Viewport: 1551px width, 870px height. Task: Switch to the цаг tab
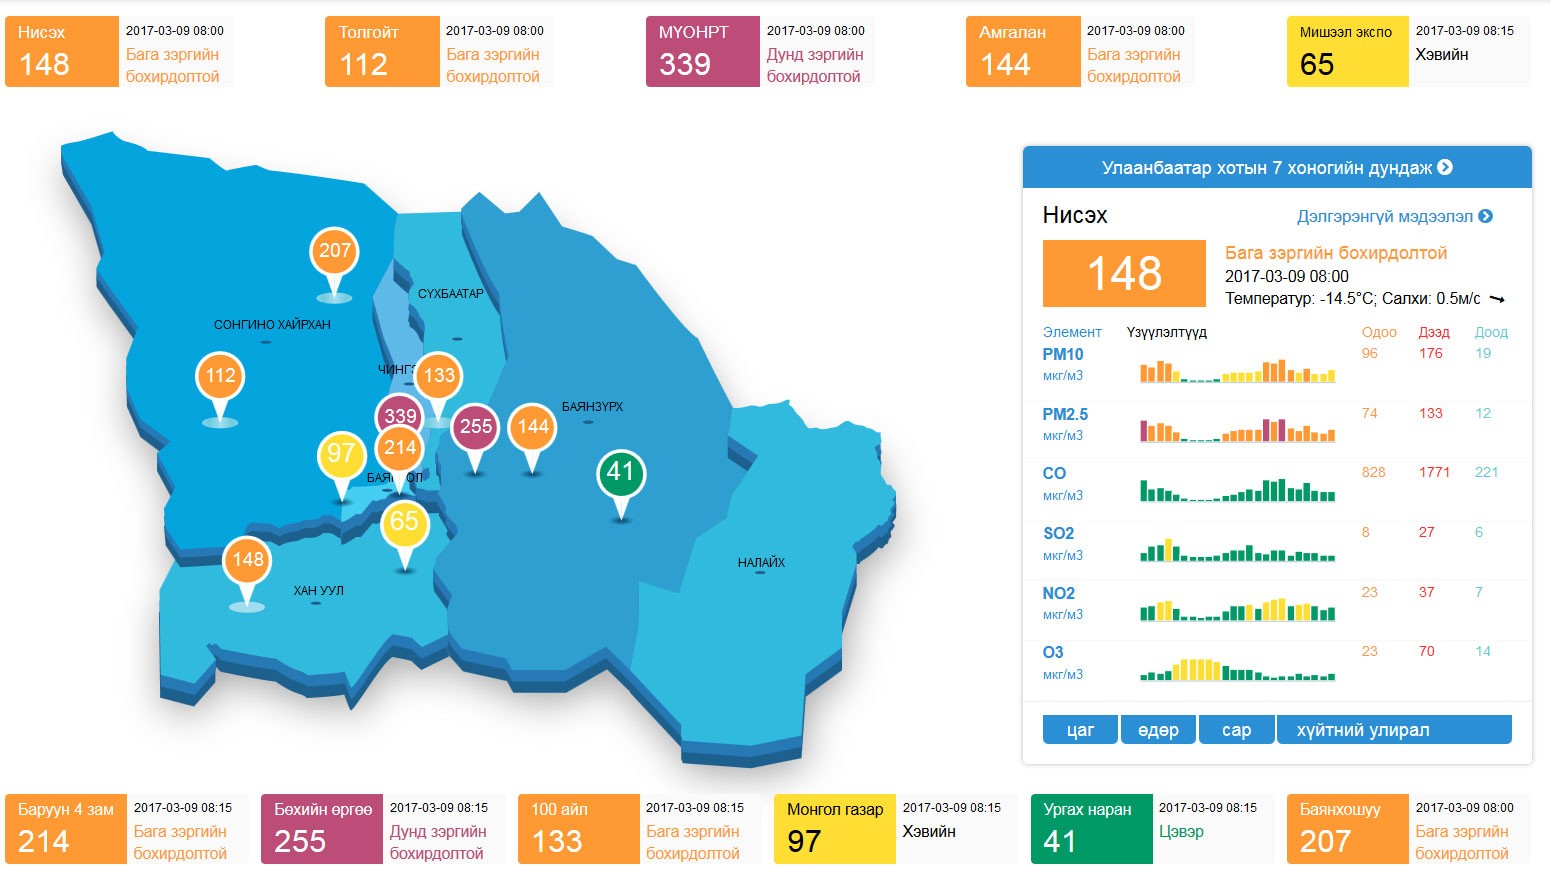(x=1080, y=730)
